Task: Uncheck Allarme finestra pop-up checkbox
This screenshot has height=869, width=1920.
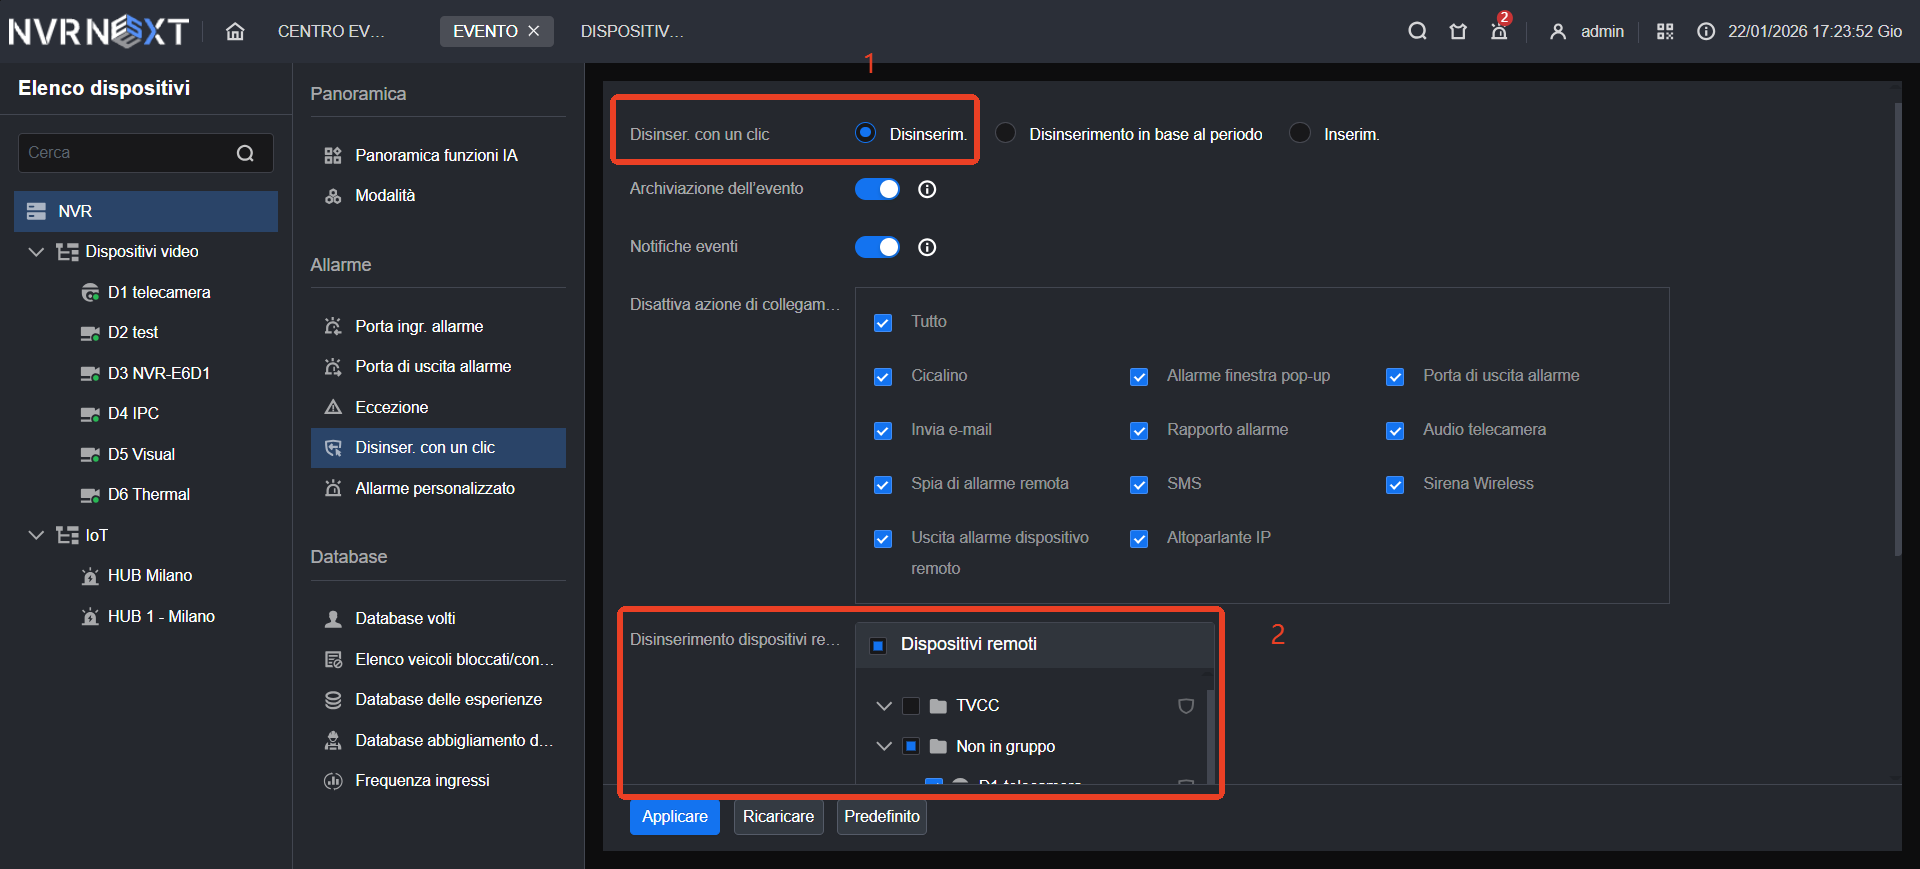Action: pos(1139,377)
